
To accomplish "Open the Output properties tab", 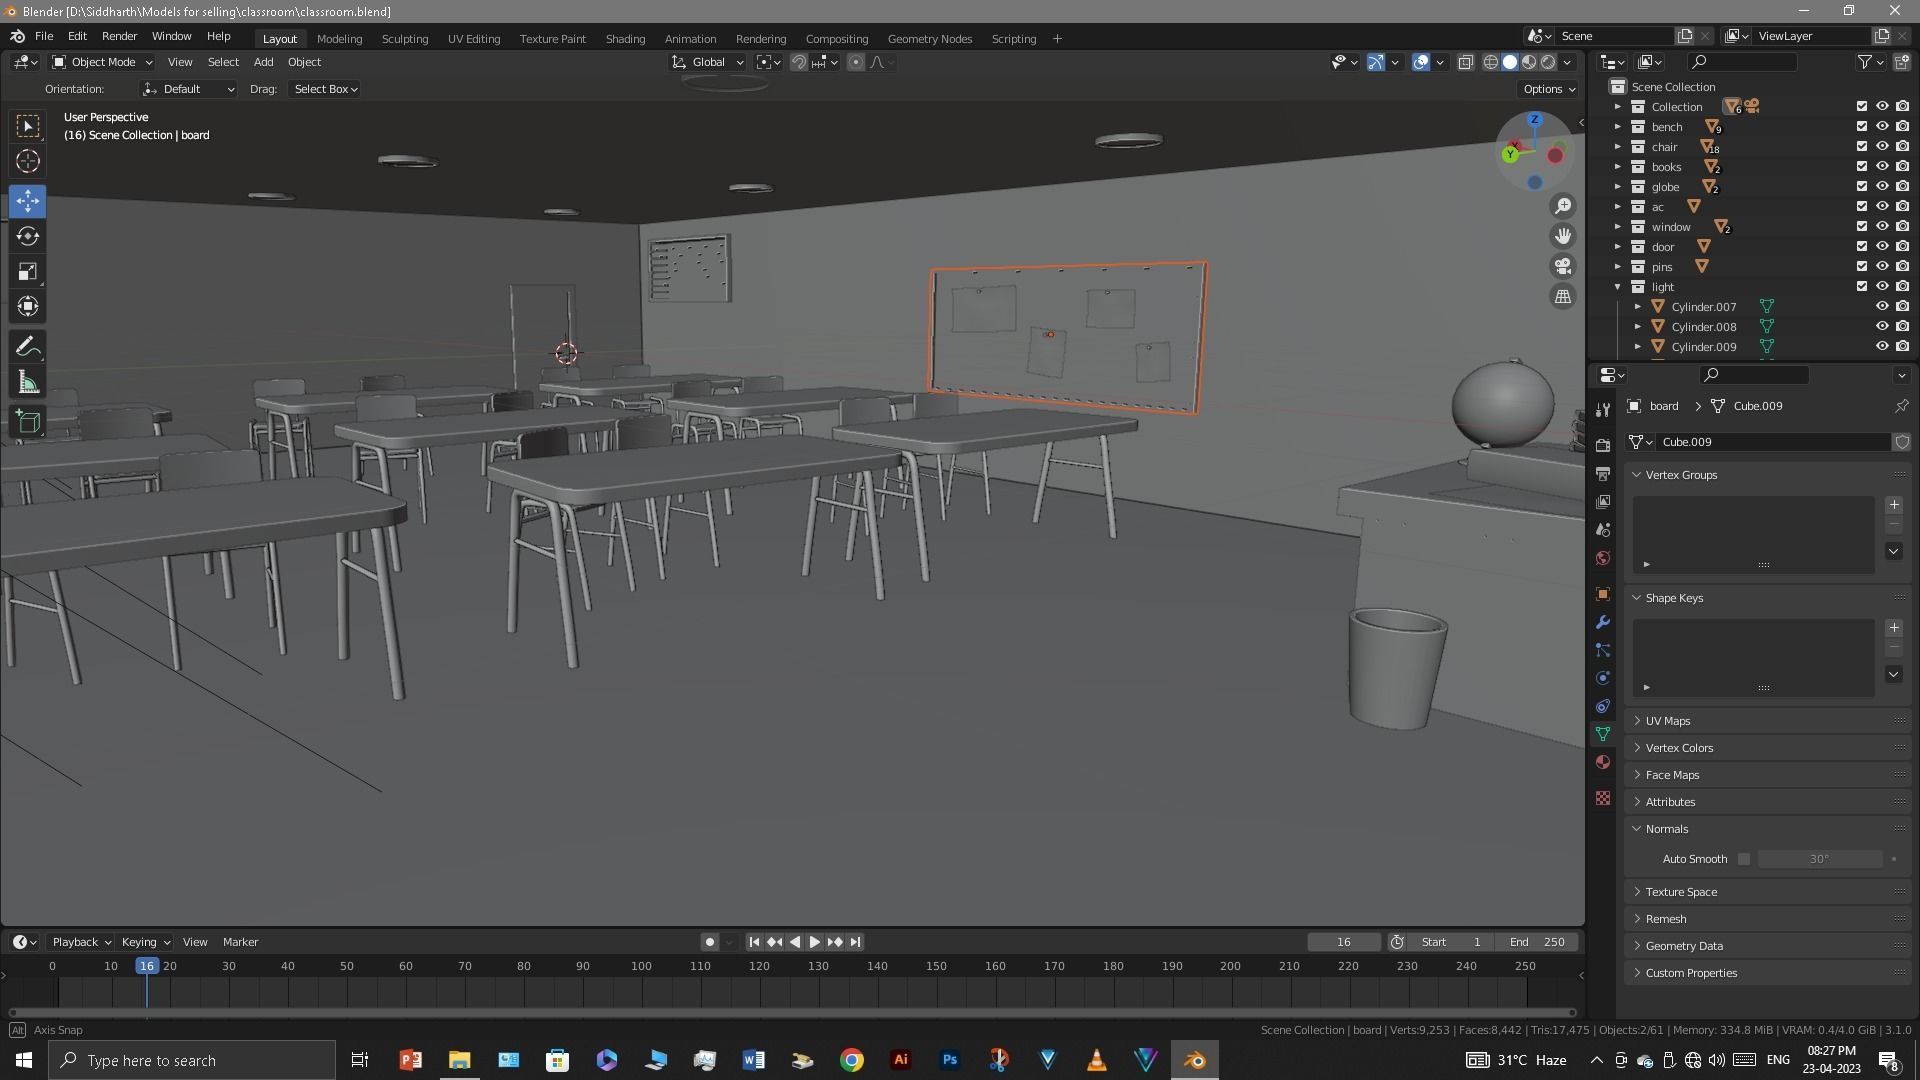I will click(1603, 473).
